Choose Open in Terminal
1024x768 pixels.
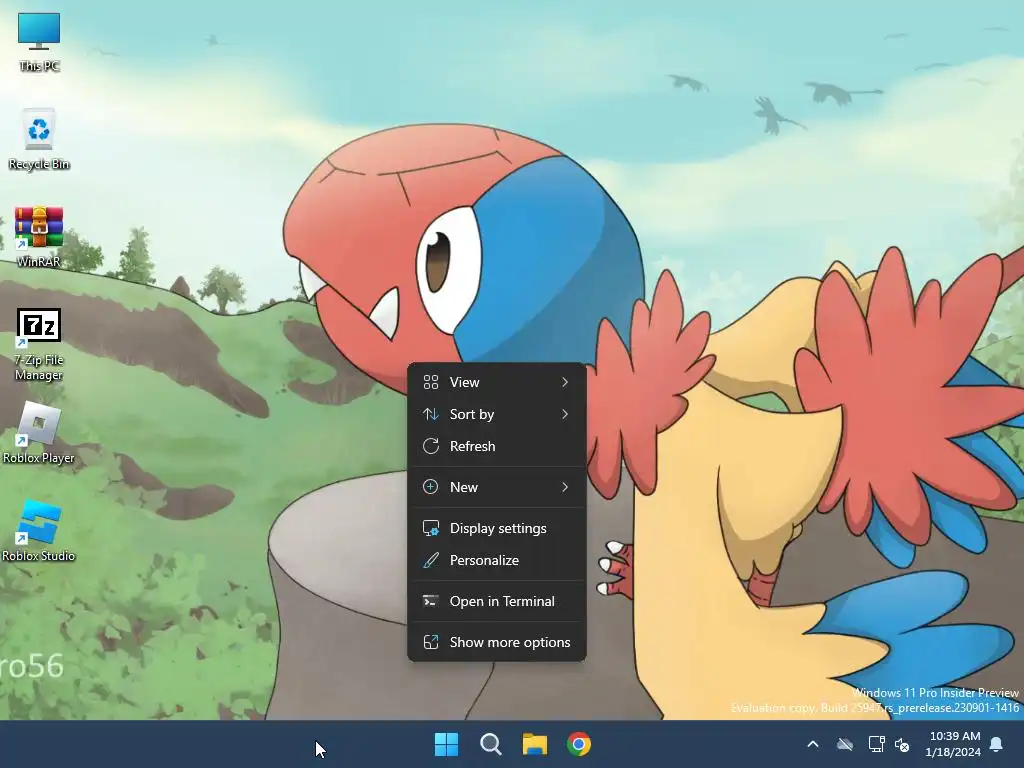497,601
